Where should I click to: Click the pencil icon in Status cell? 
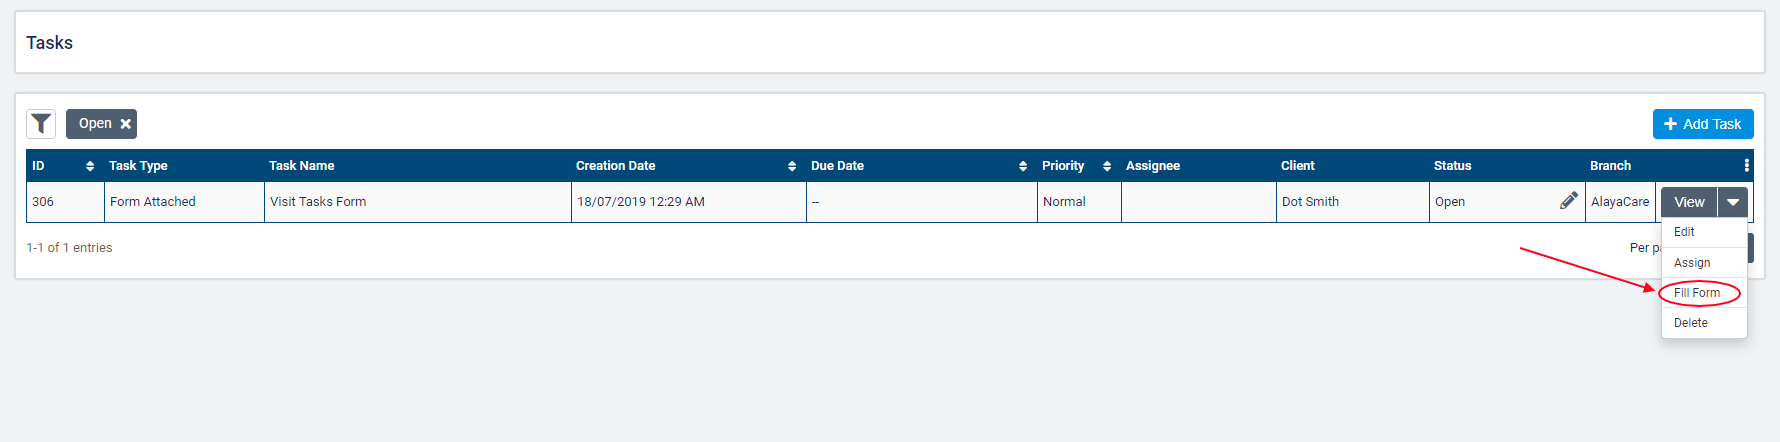click(1569, 201)
